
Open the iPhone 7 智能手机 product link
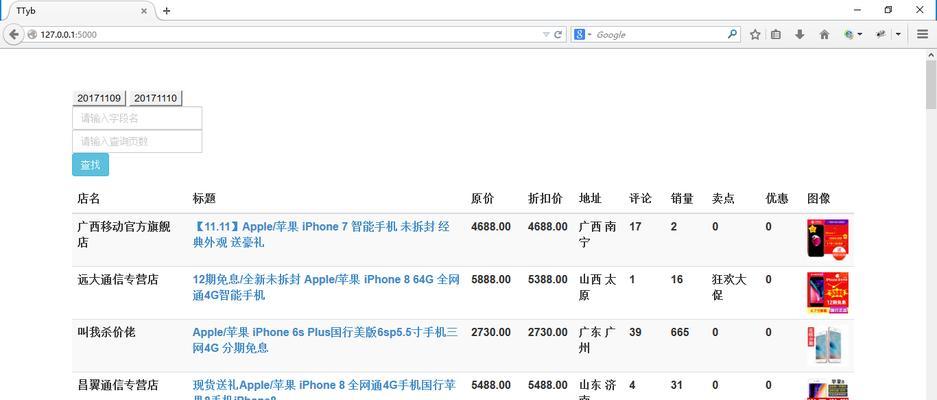tap(321, 234)
